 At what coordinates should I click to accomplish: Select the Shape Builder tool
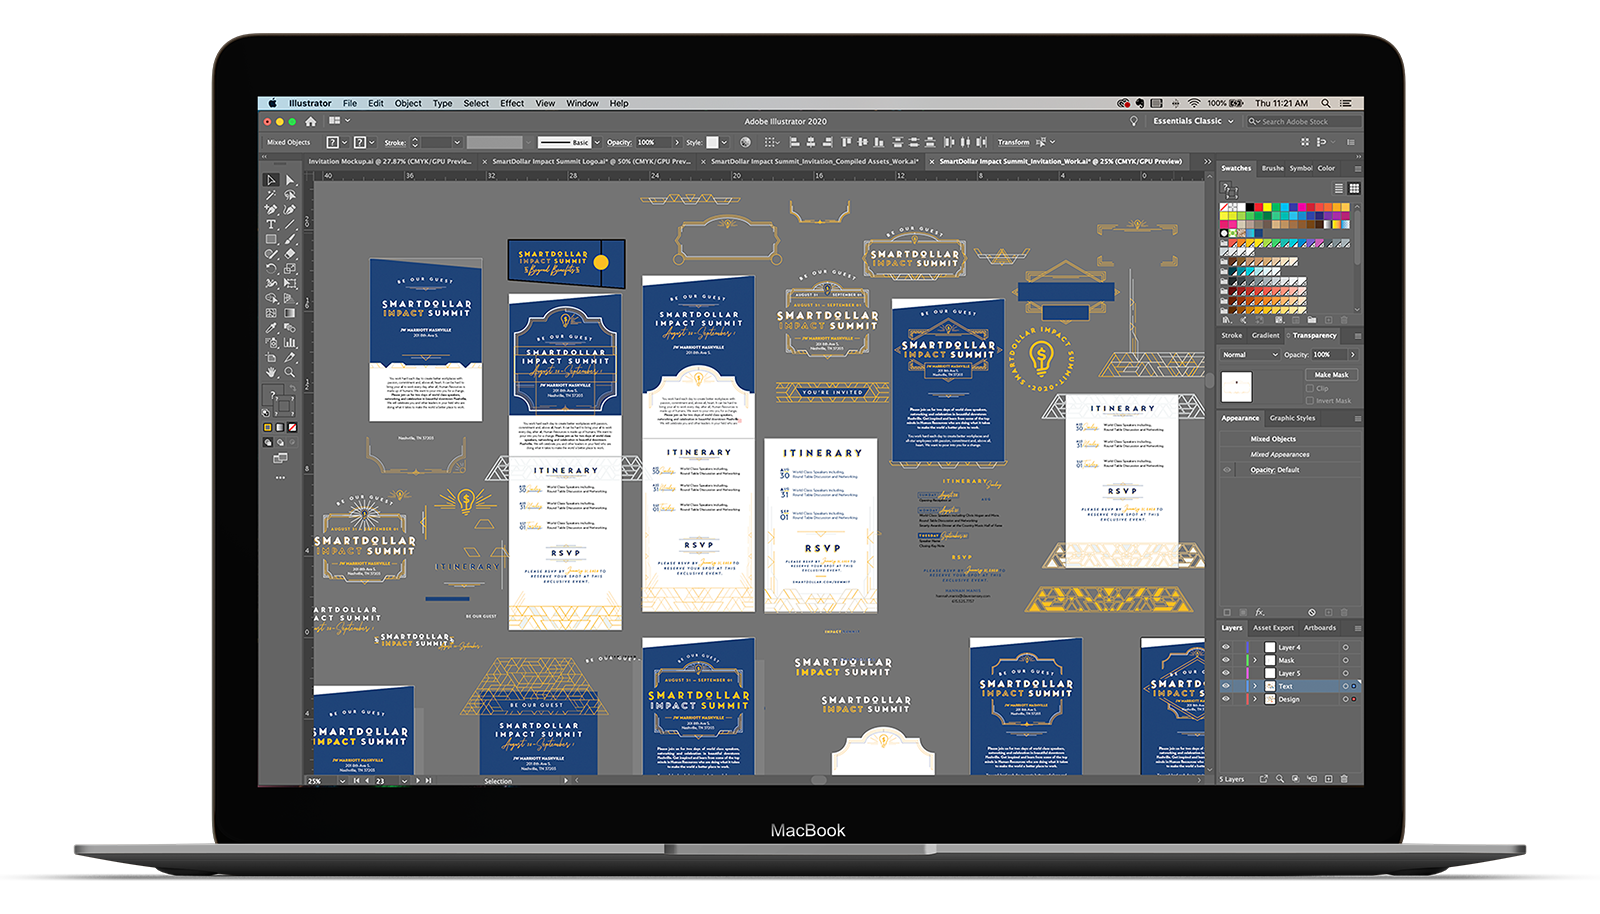[x=271, y=298]
